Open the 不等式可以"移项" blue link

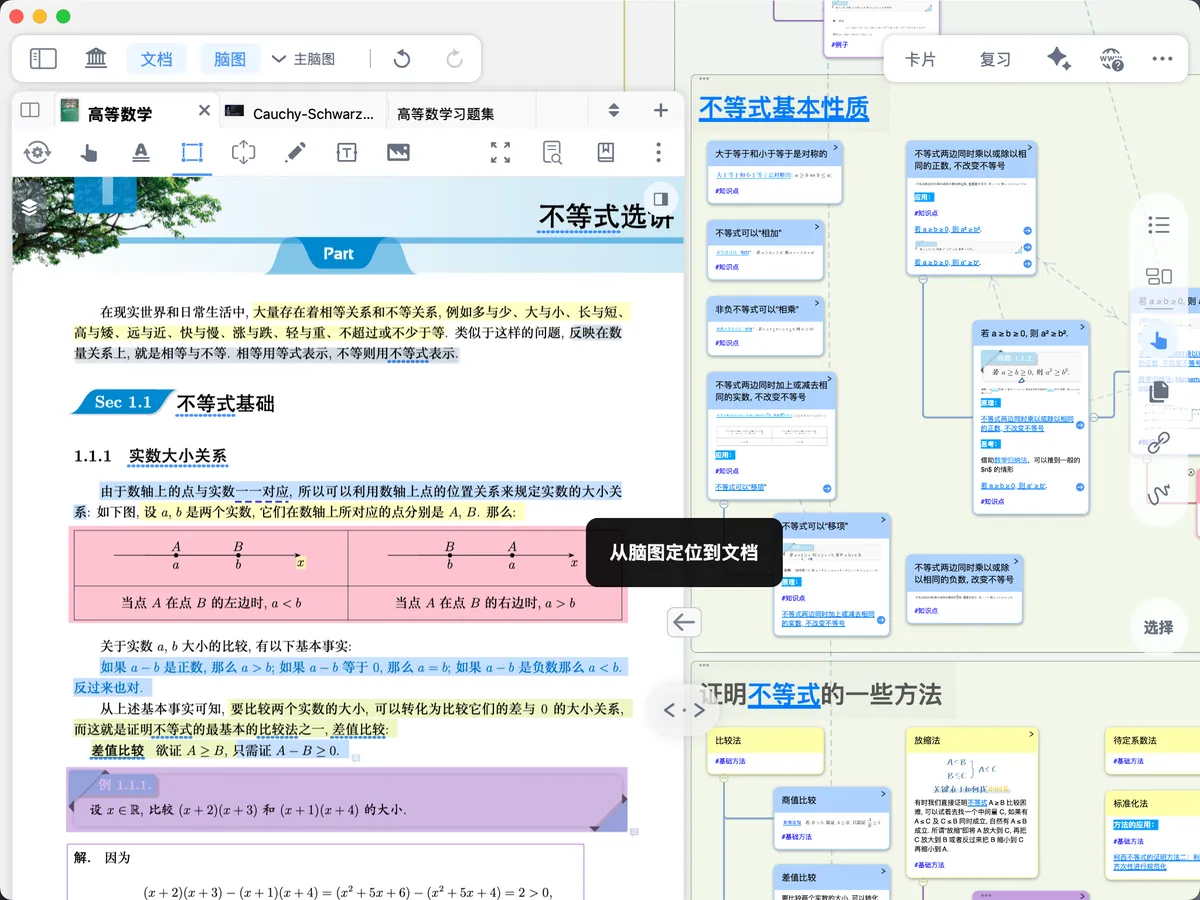pyautogui.click(x=740, y=487)
